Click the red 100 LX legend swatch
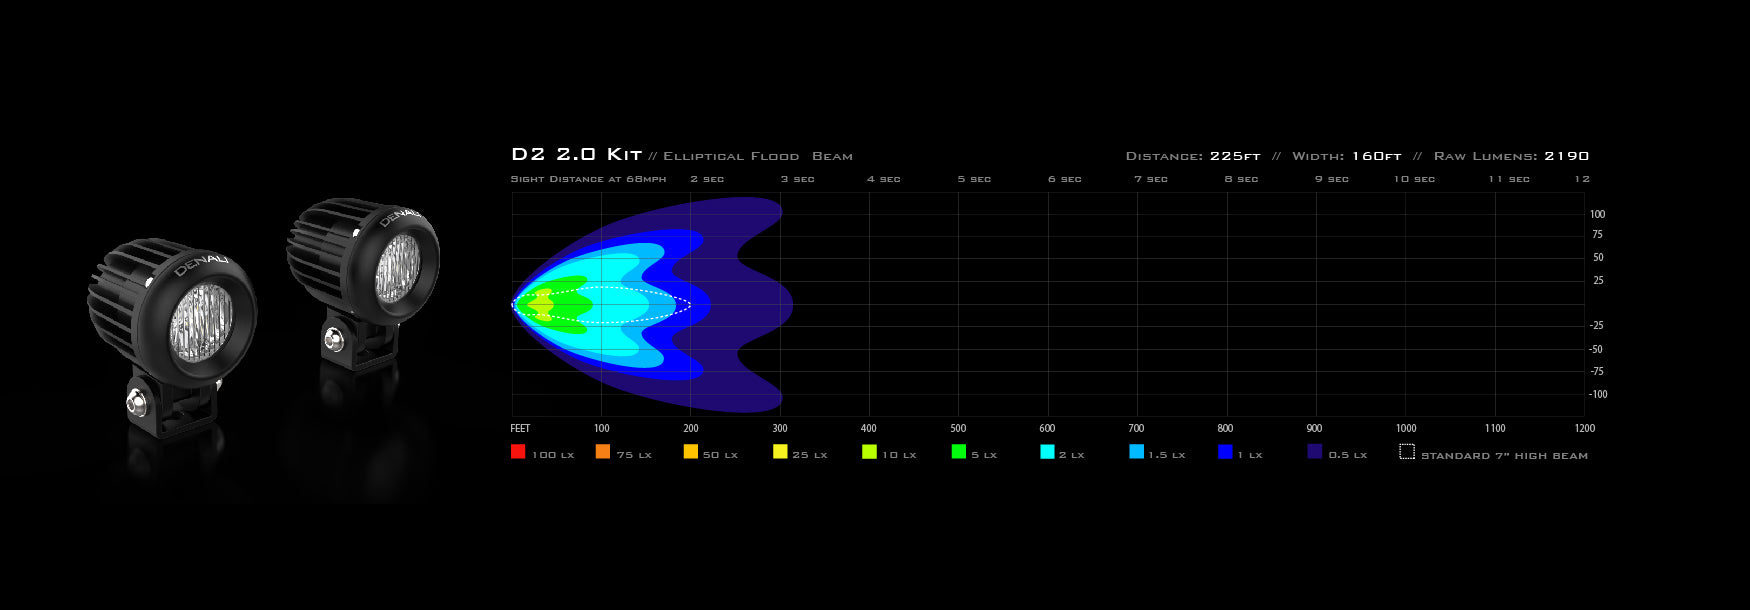Image resolution: width=1750 pixels, height=610 pixels. point(518,452)
